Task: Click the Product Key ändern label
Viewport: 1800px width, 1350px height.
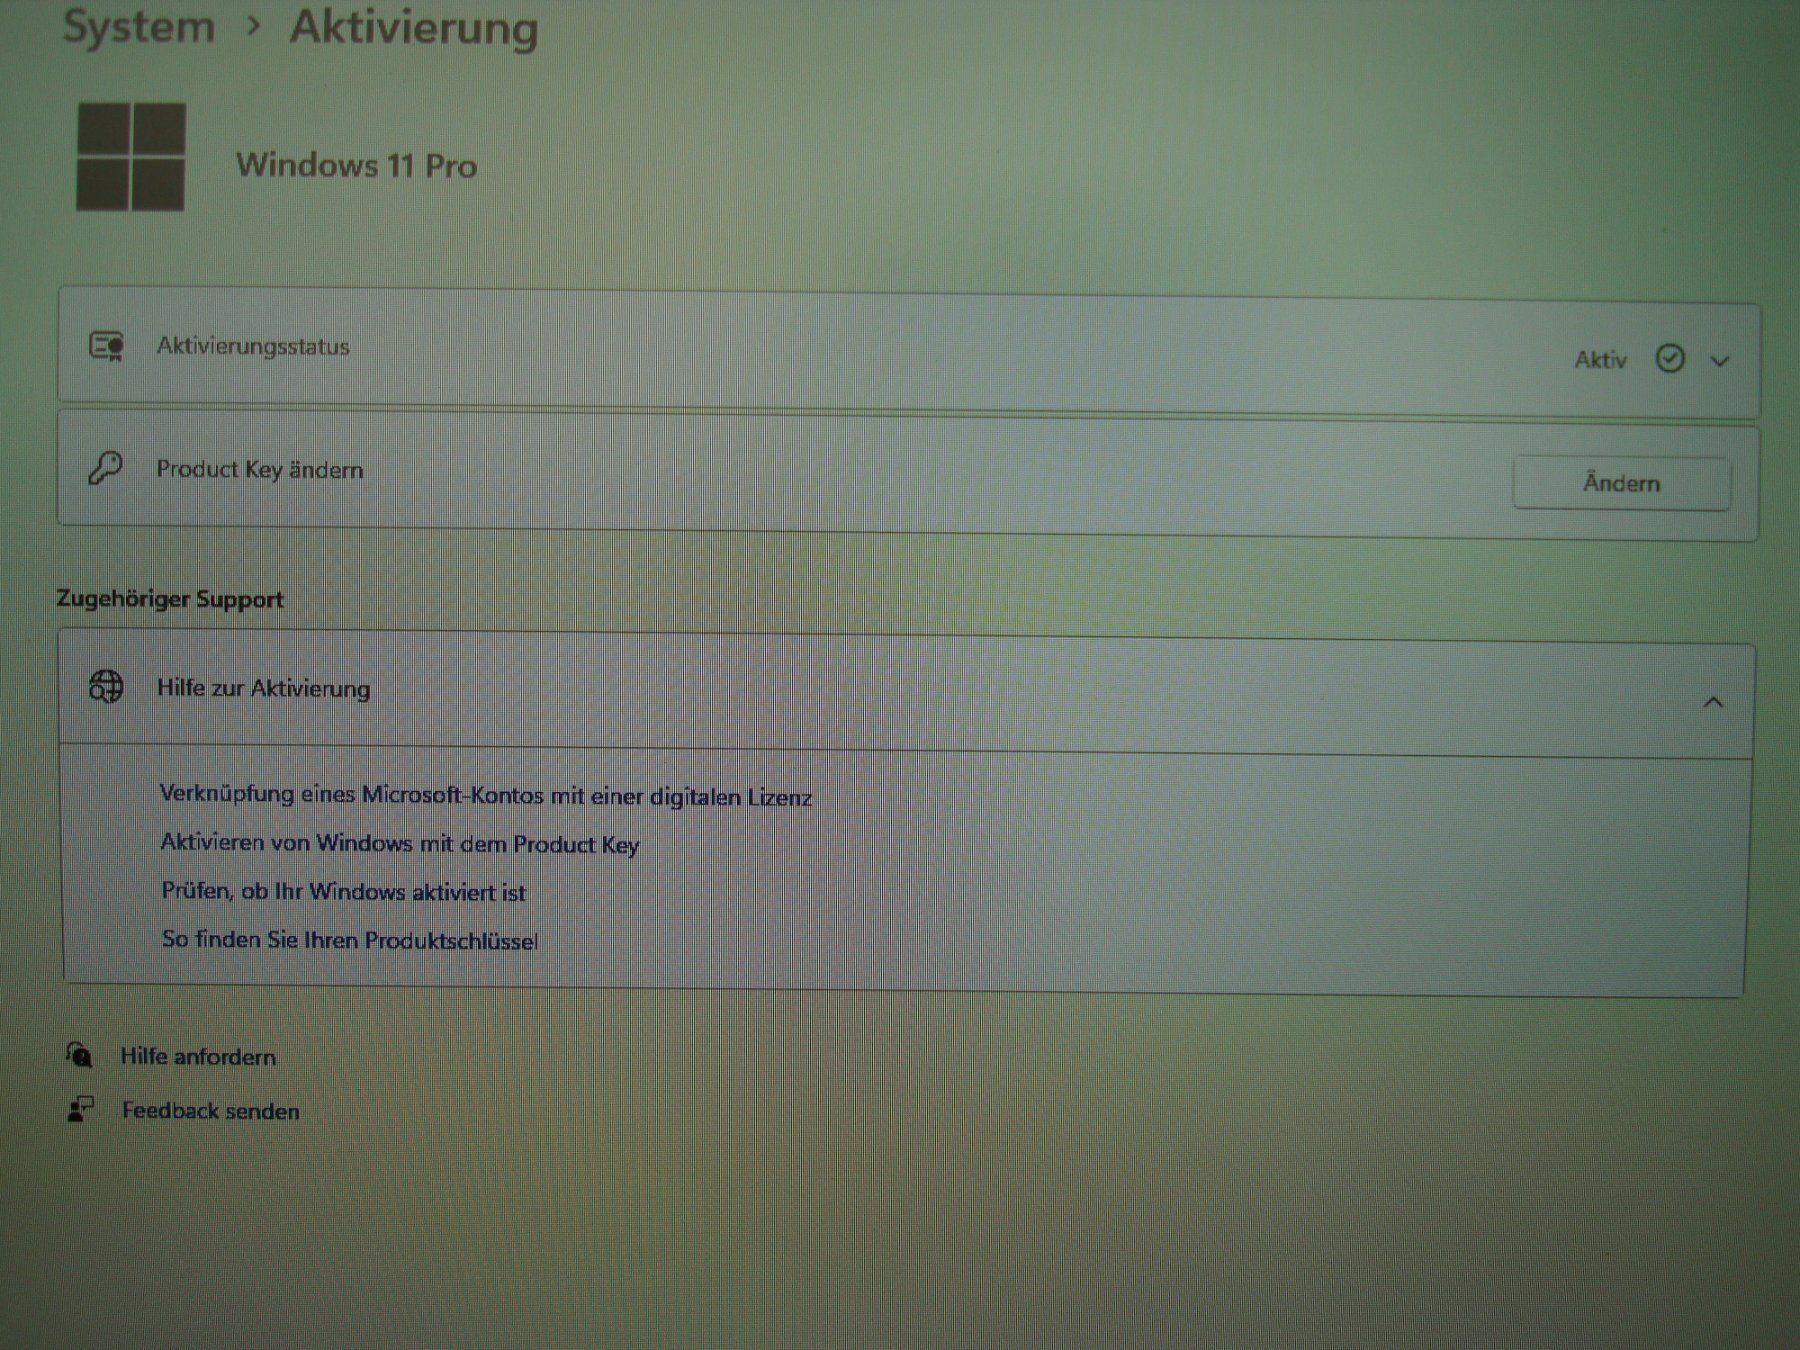Action: coord(260,469)
